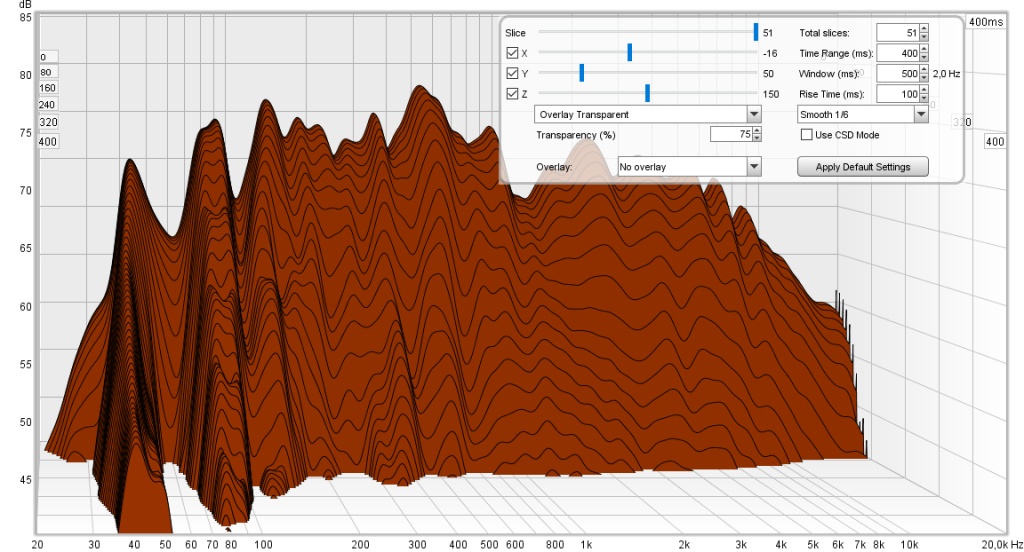Click the Transparency (%) value field
1024x552 pixels.
[x=731, y=134]
